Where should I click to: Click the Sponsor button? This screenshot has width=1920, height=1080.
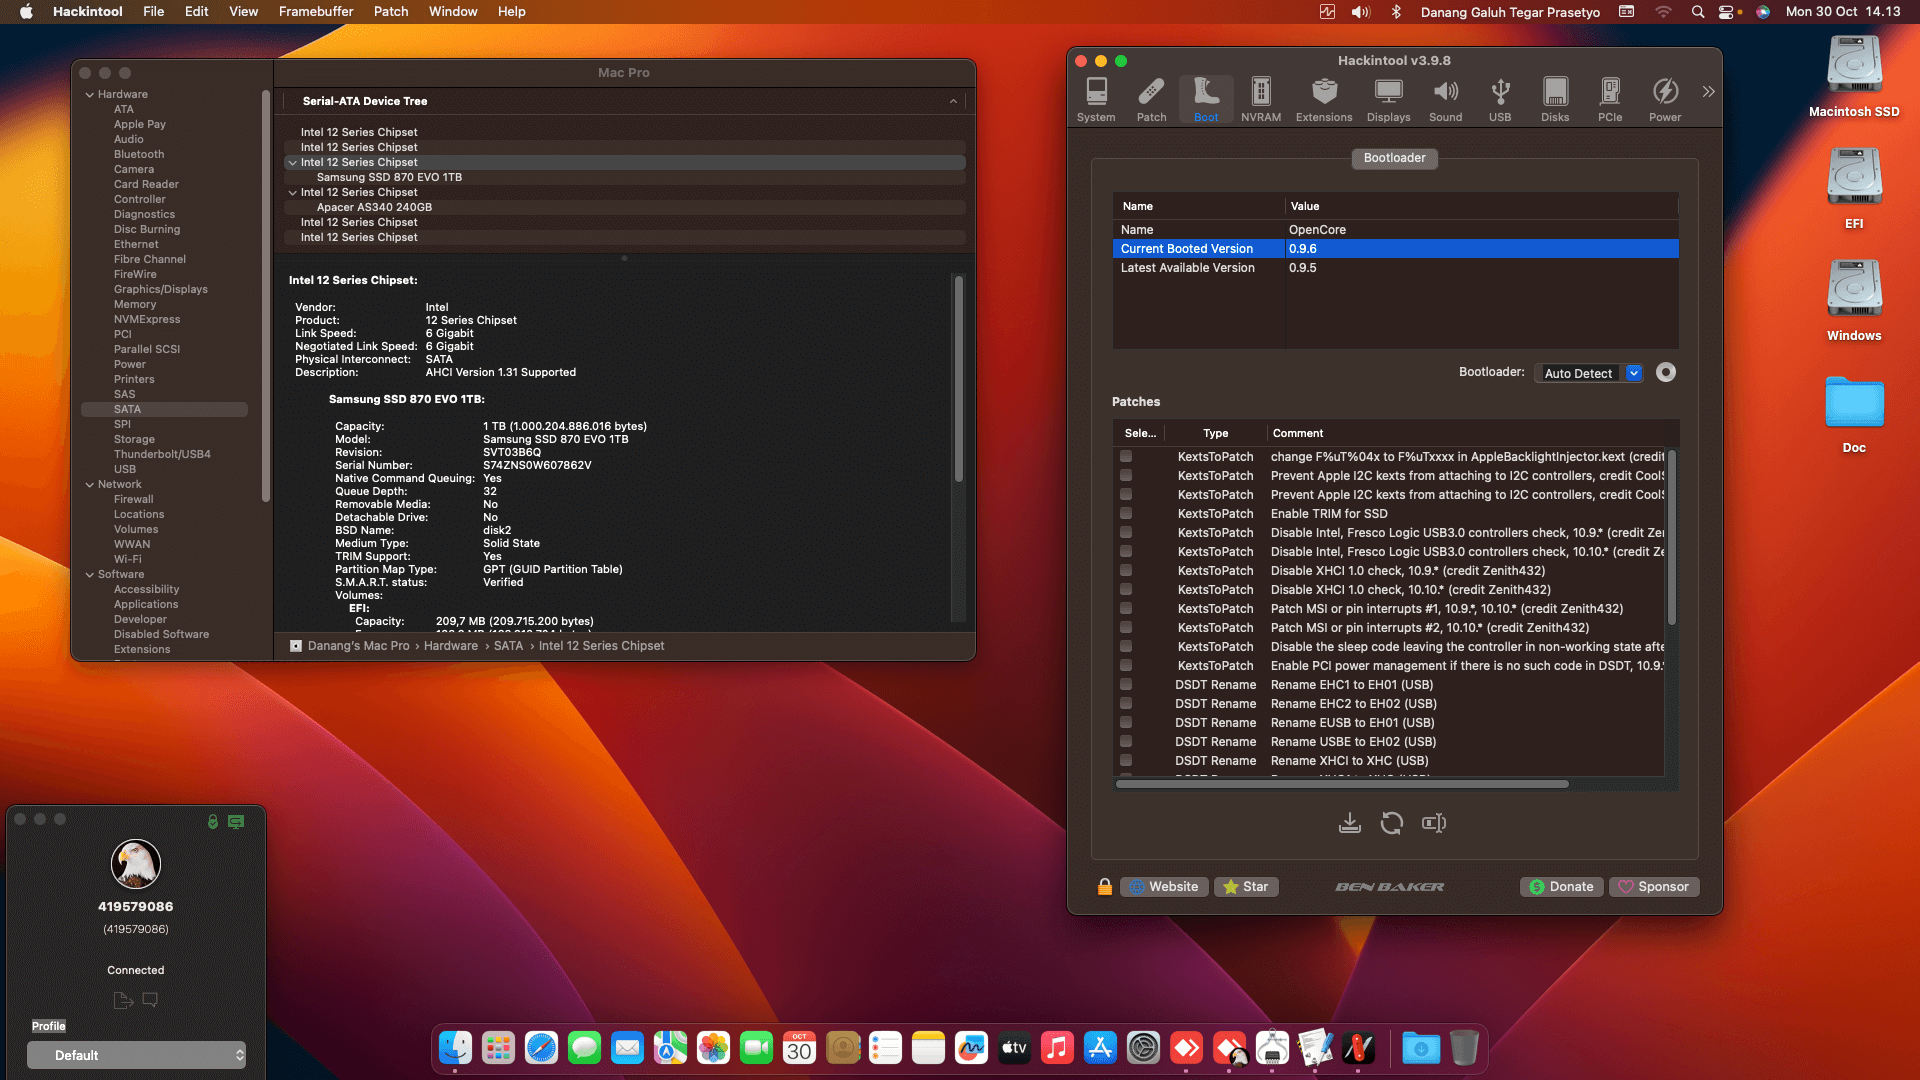[1654, 887]
